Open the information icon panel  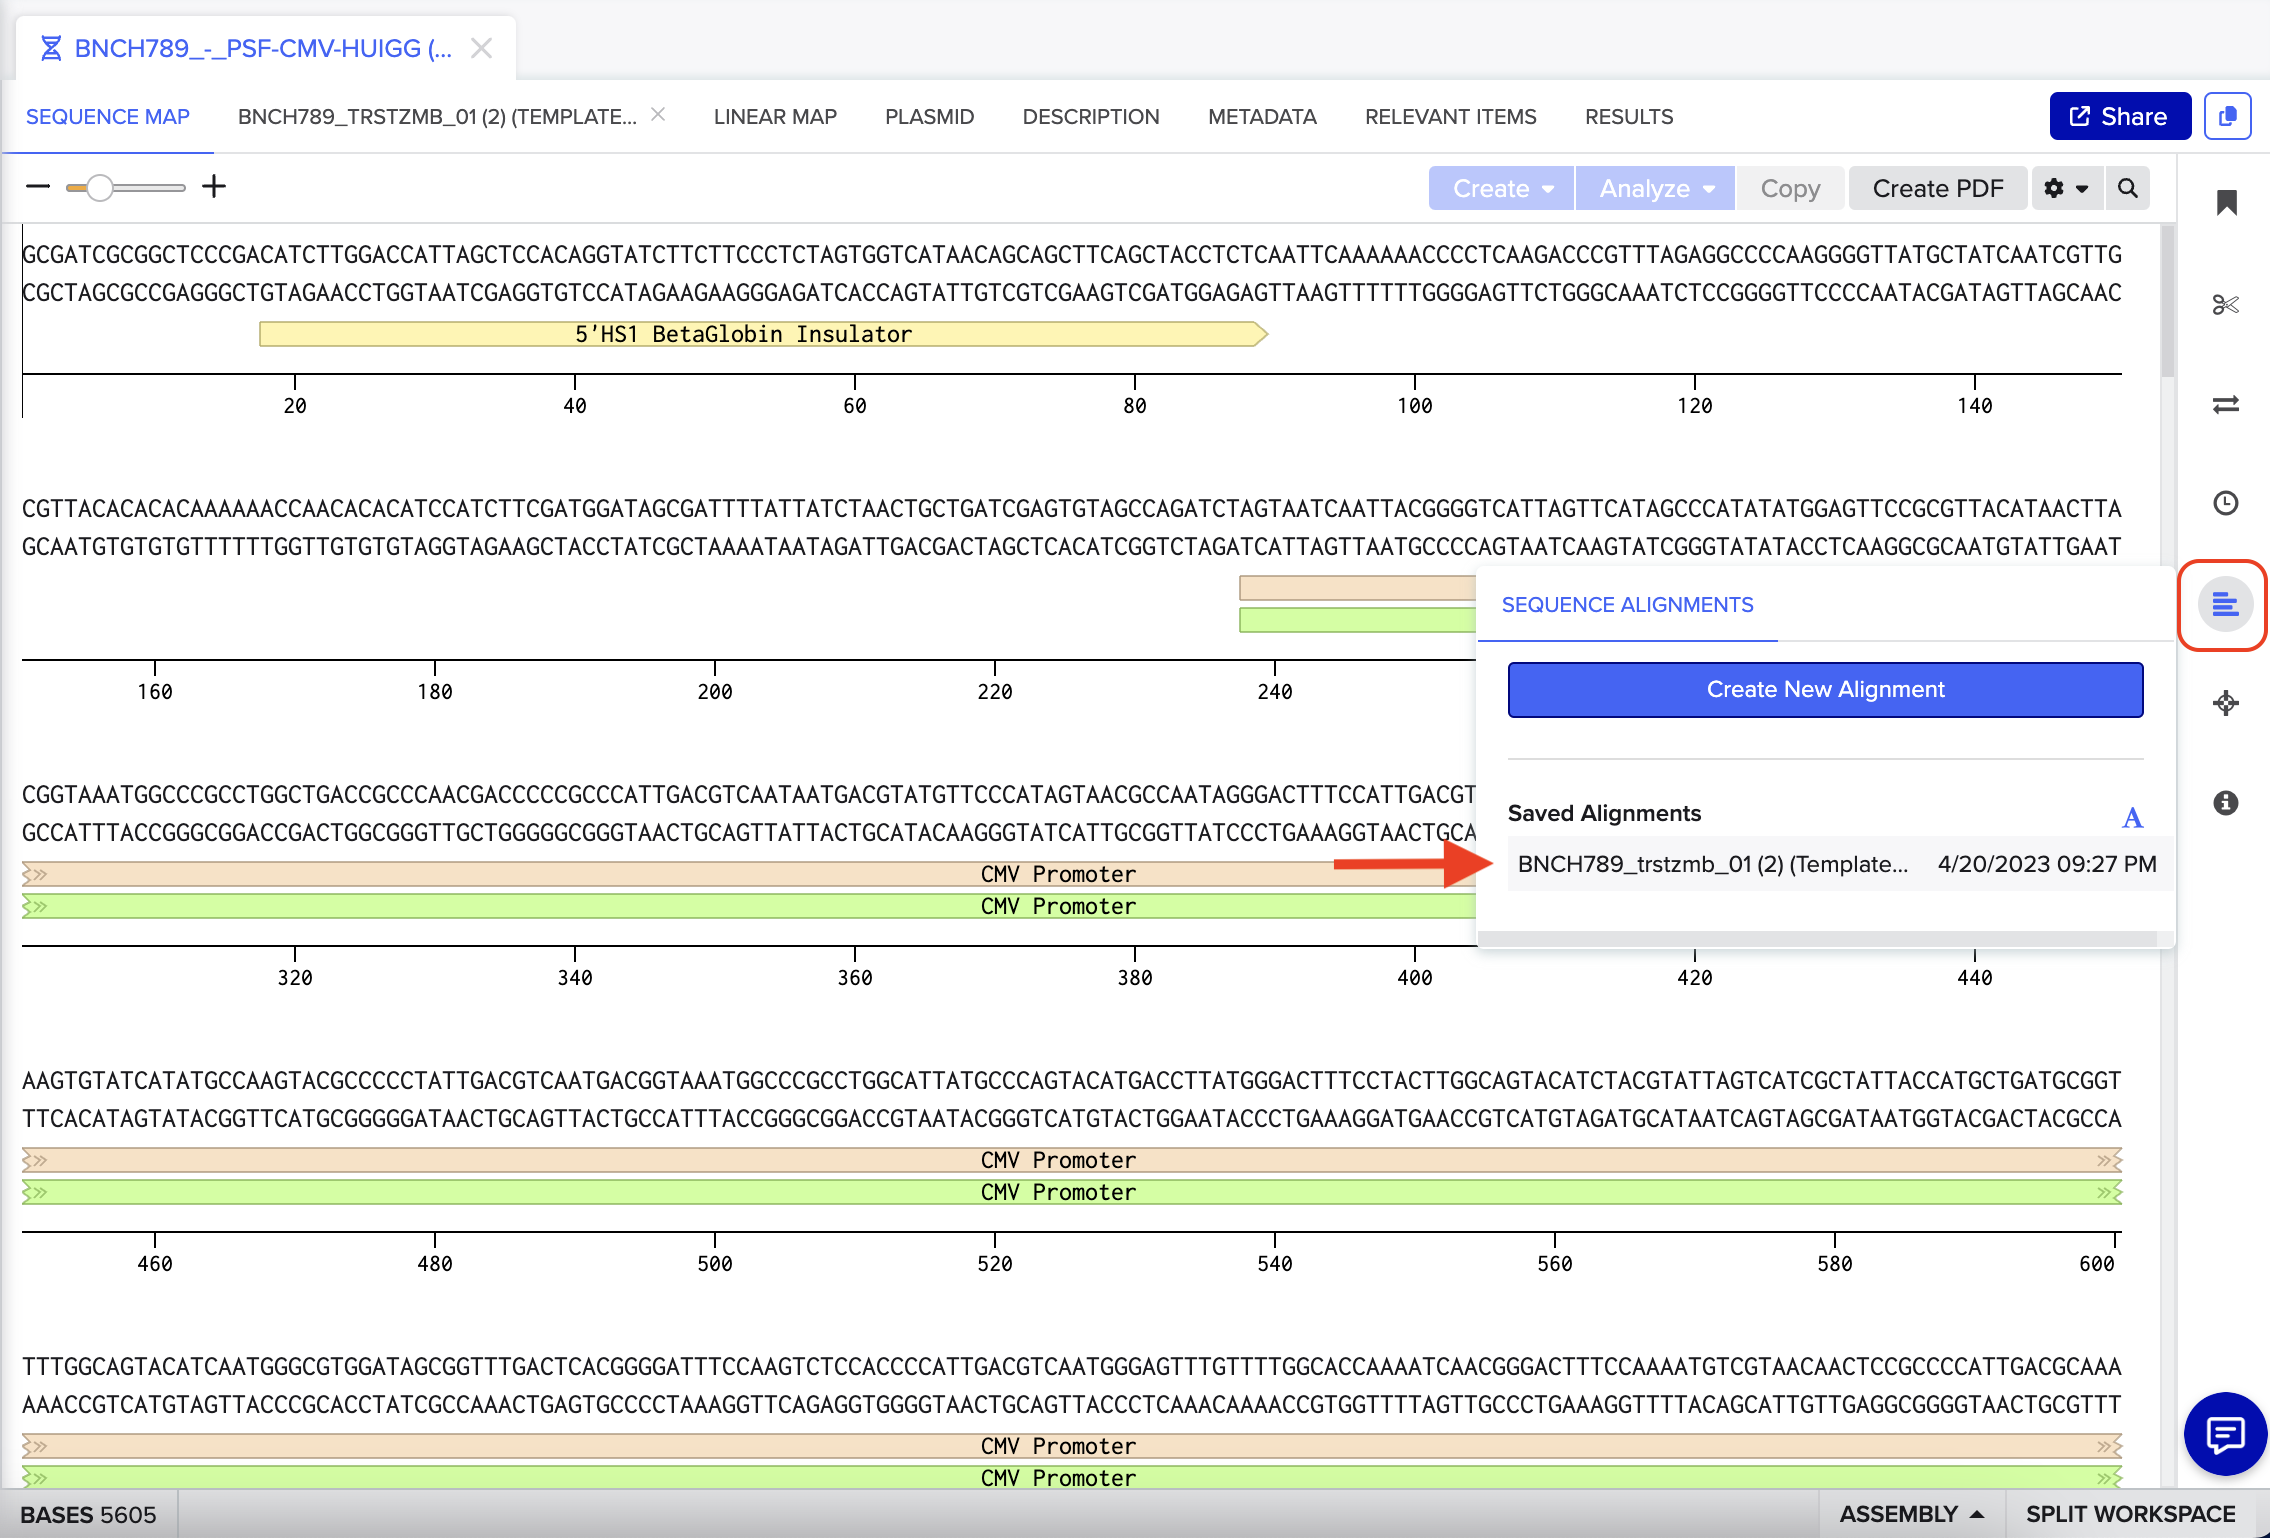click(2226, 803)
